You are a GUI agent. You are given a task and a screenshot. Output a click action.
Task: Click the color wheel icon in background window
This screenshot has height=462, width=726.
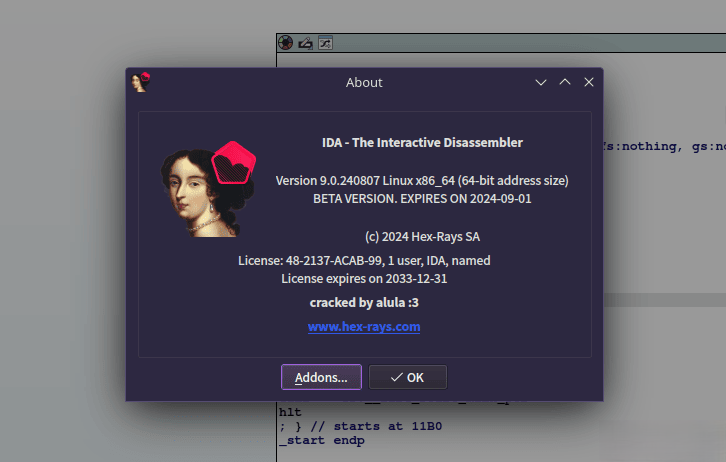(x=286, y=43)
